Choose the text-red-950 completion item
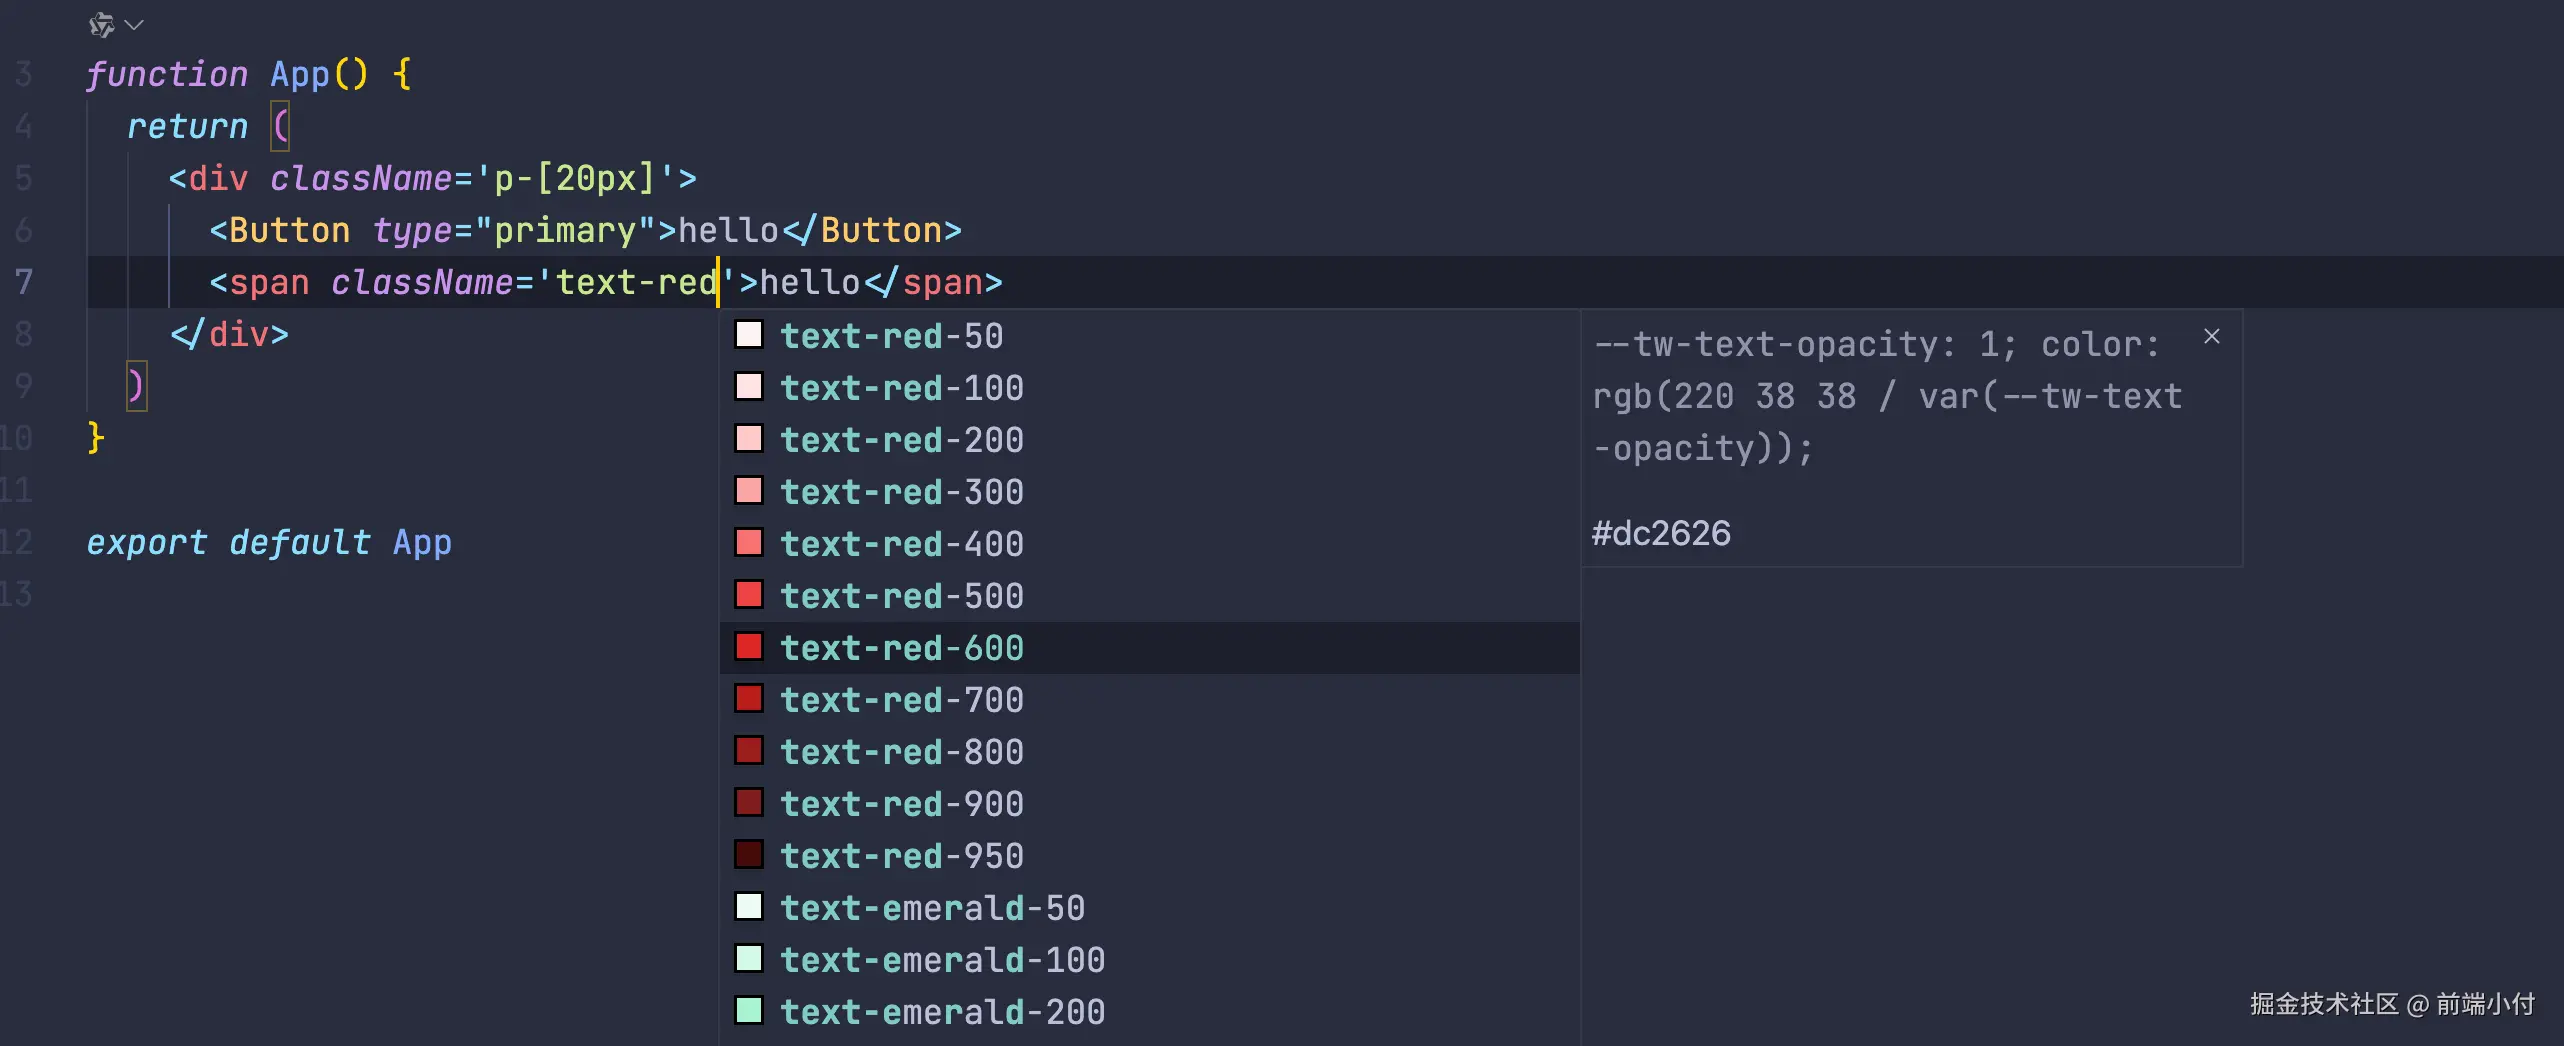Viewport: 2564px width, 1046px height. click(x=901, y=856)
